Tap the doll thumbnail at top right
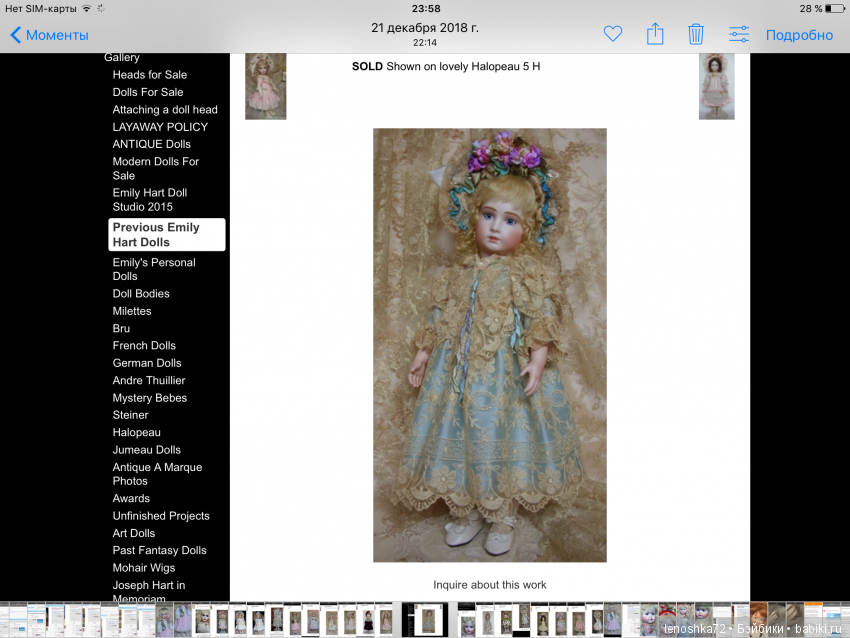The height and width of the screenshot is (638, 850). coord(716,86)
